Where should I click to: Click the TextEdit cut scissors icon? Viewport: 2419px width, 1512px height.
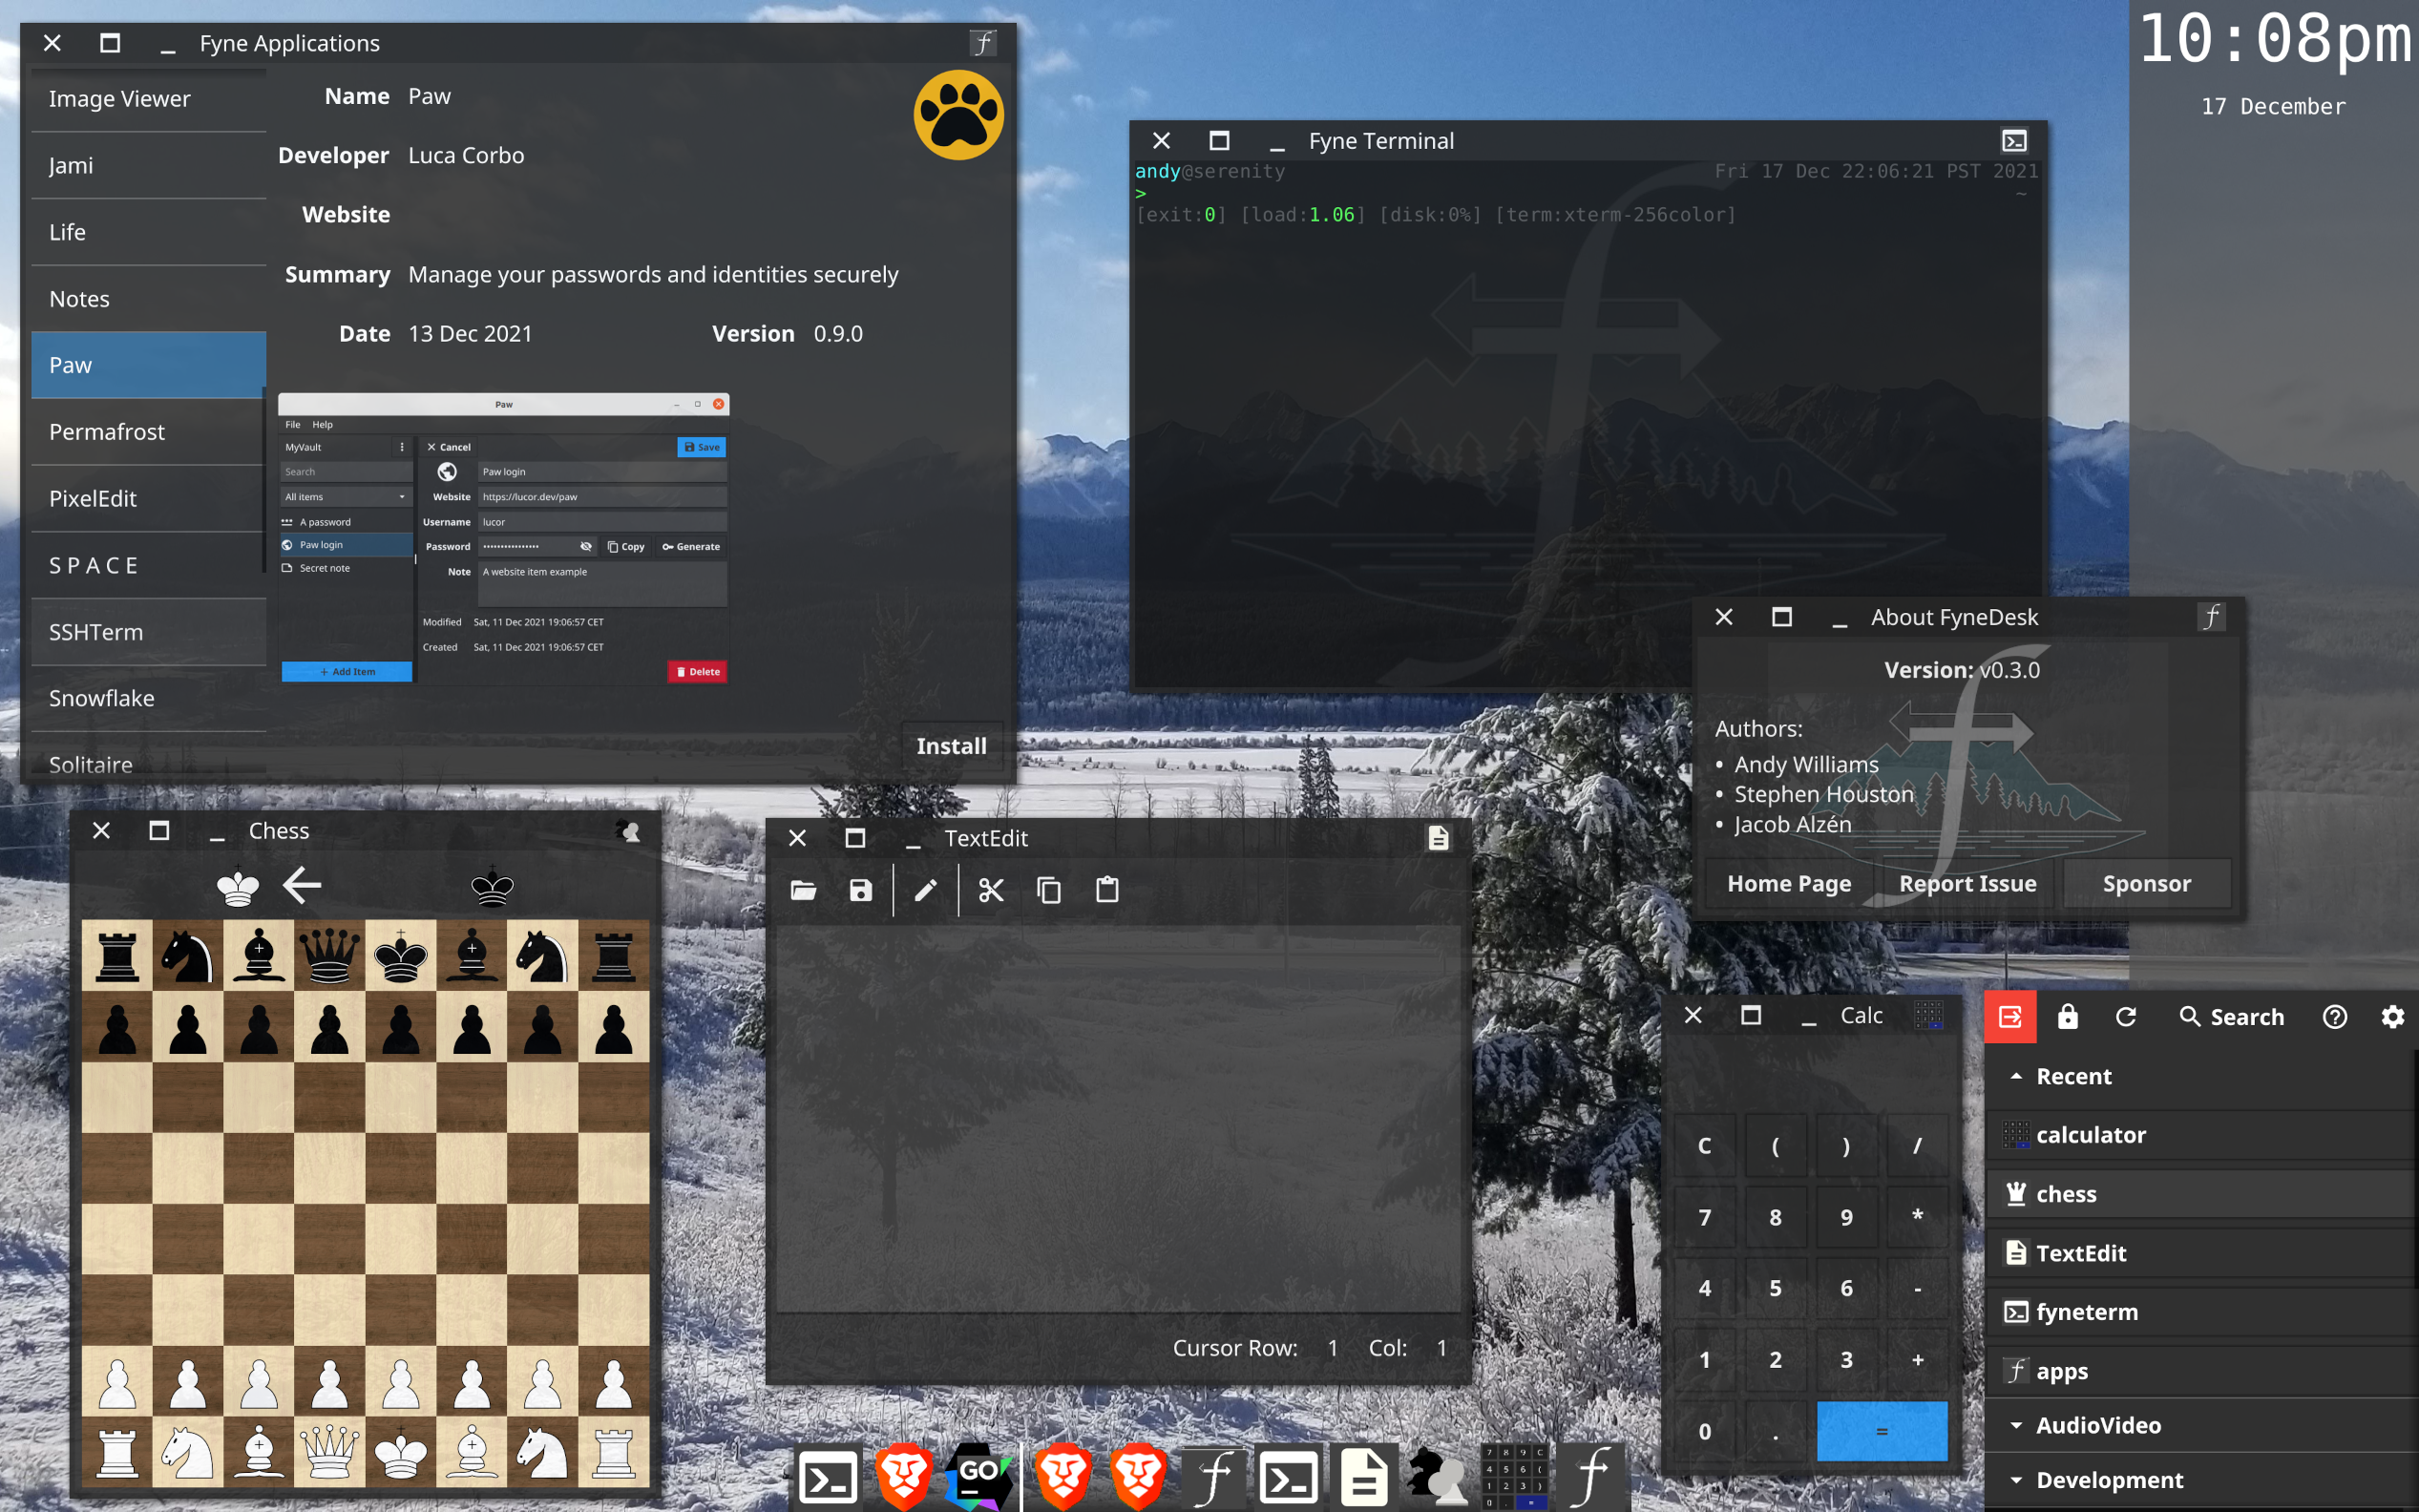point(989,889)
